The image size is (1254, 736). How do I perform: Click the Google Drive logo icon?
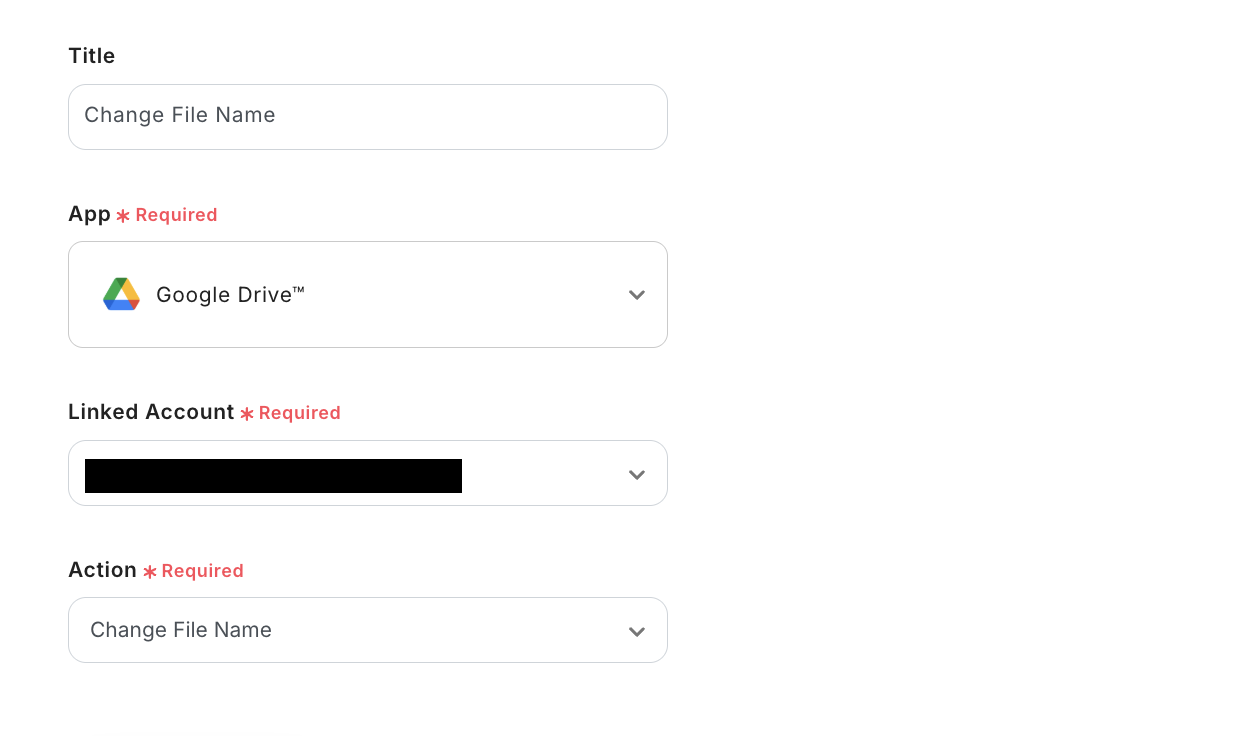121,294
